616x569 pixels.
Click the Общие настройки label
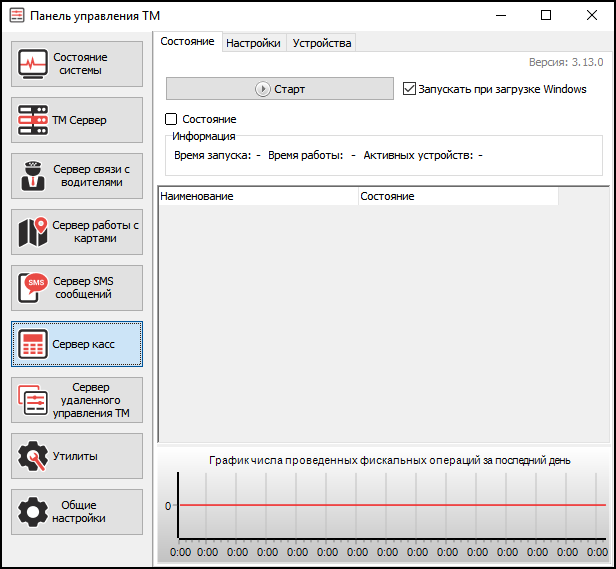pyautogui.click(x=79, y=512)
